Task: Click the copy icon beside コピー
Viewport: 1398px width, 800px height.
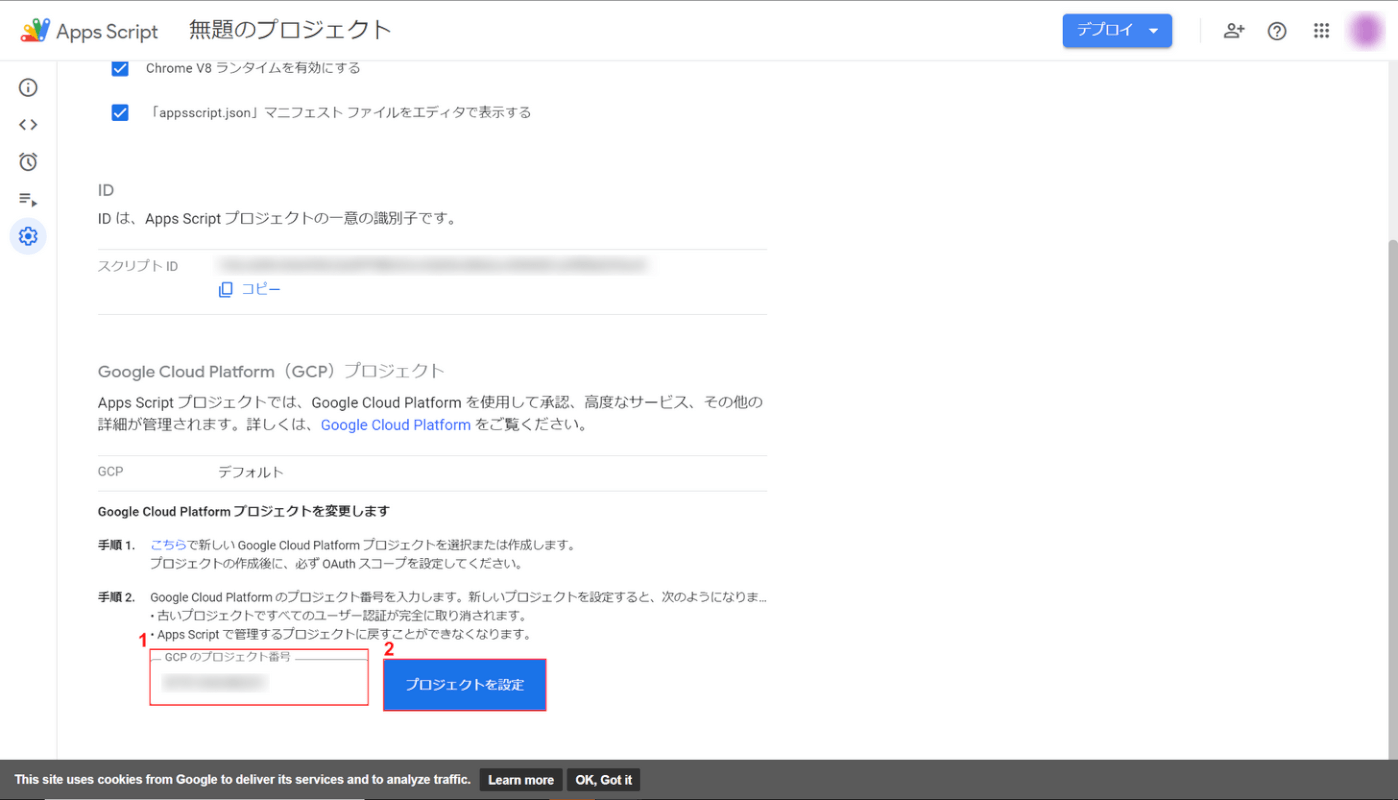Action: (x=226, y=289)
